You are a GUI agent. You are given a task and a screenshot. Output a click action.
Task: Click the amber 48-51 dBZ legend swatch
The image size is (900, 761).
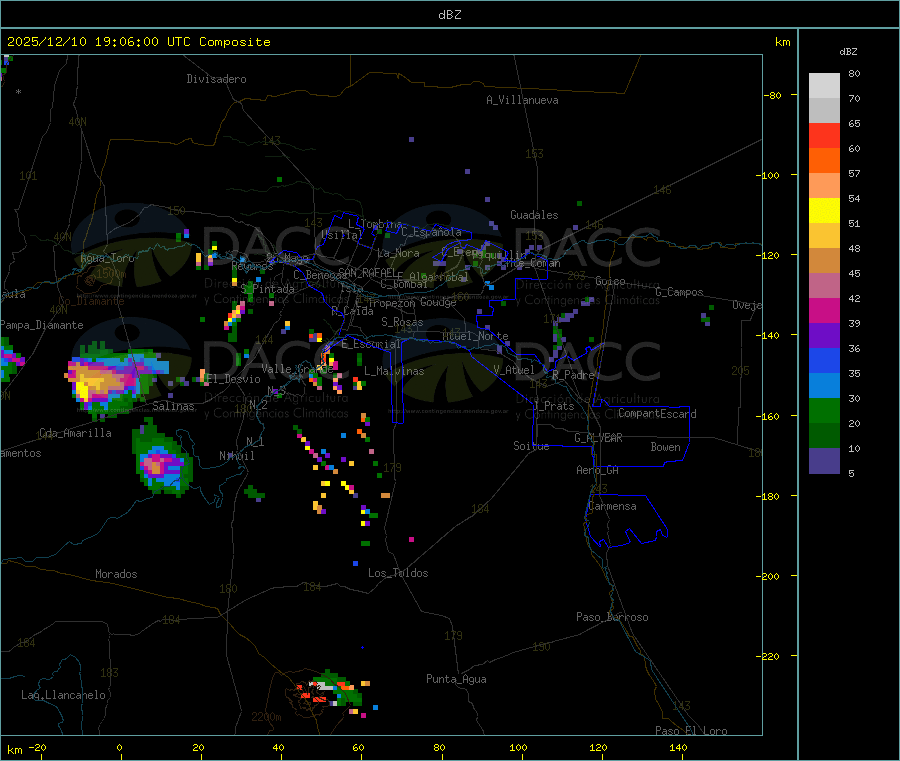pyautogui.click(x=824, y=235)
